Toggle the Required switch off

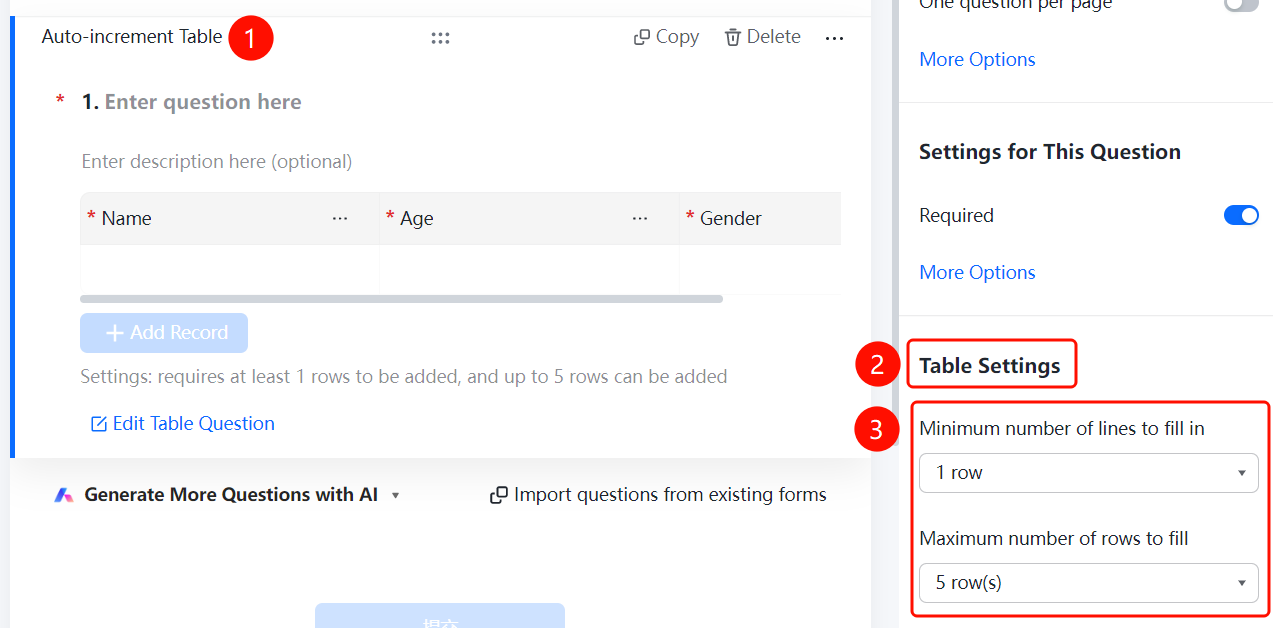coord(1241,215)
